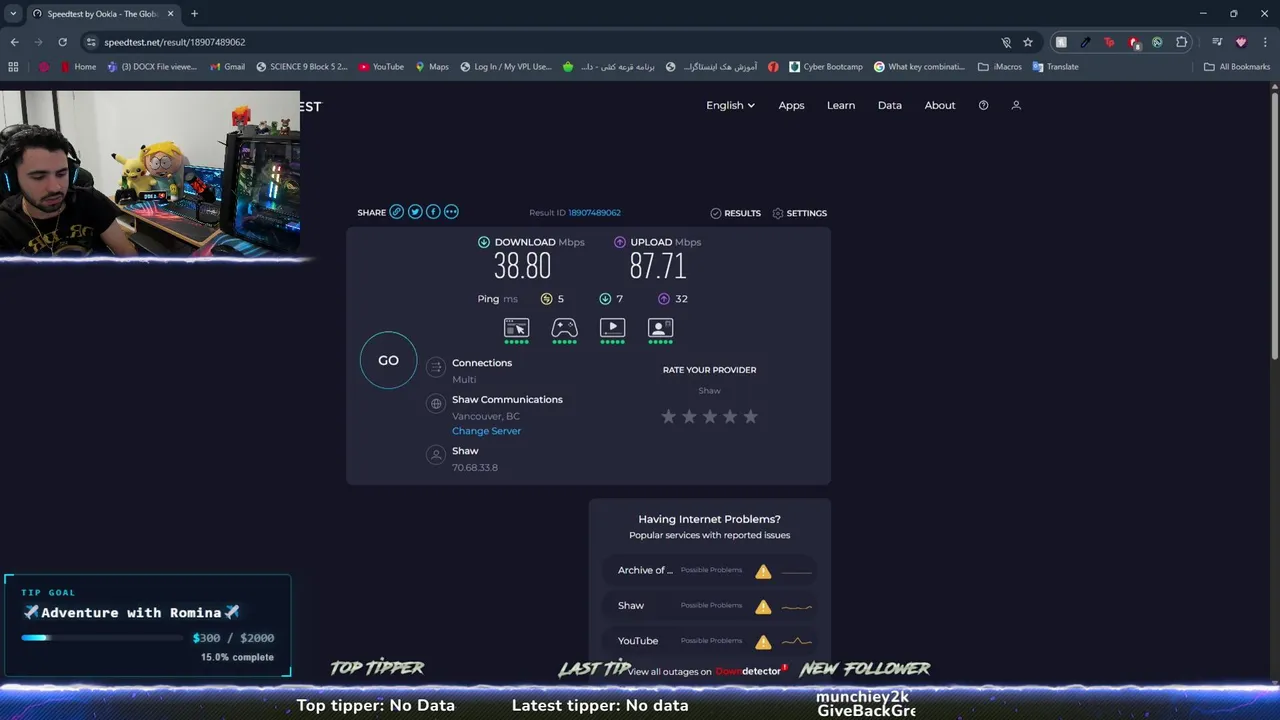
Task: Rate provider Shaw one star
Action: click(668, 416)
